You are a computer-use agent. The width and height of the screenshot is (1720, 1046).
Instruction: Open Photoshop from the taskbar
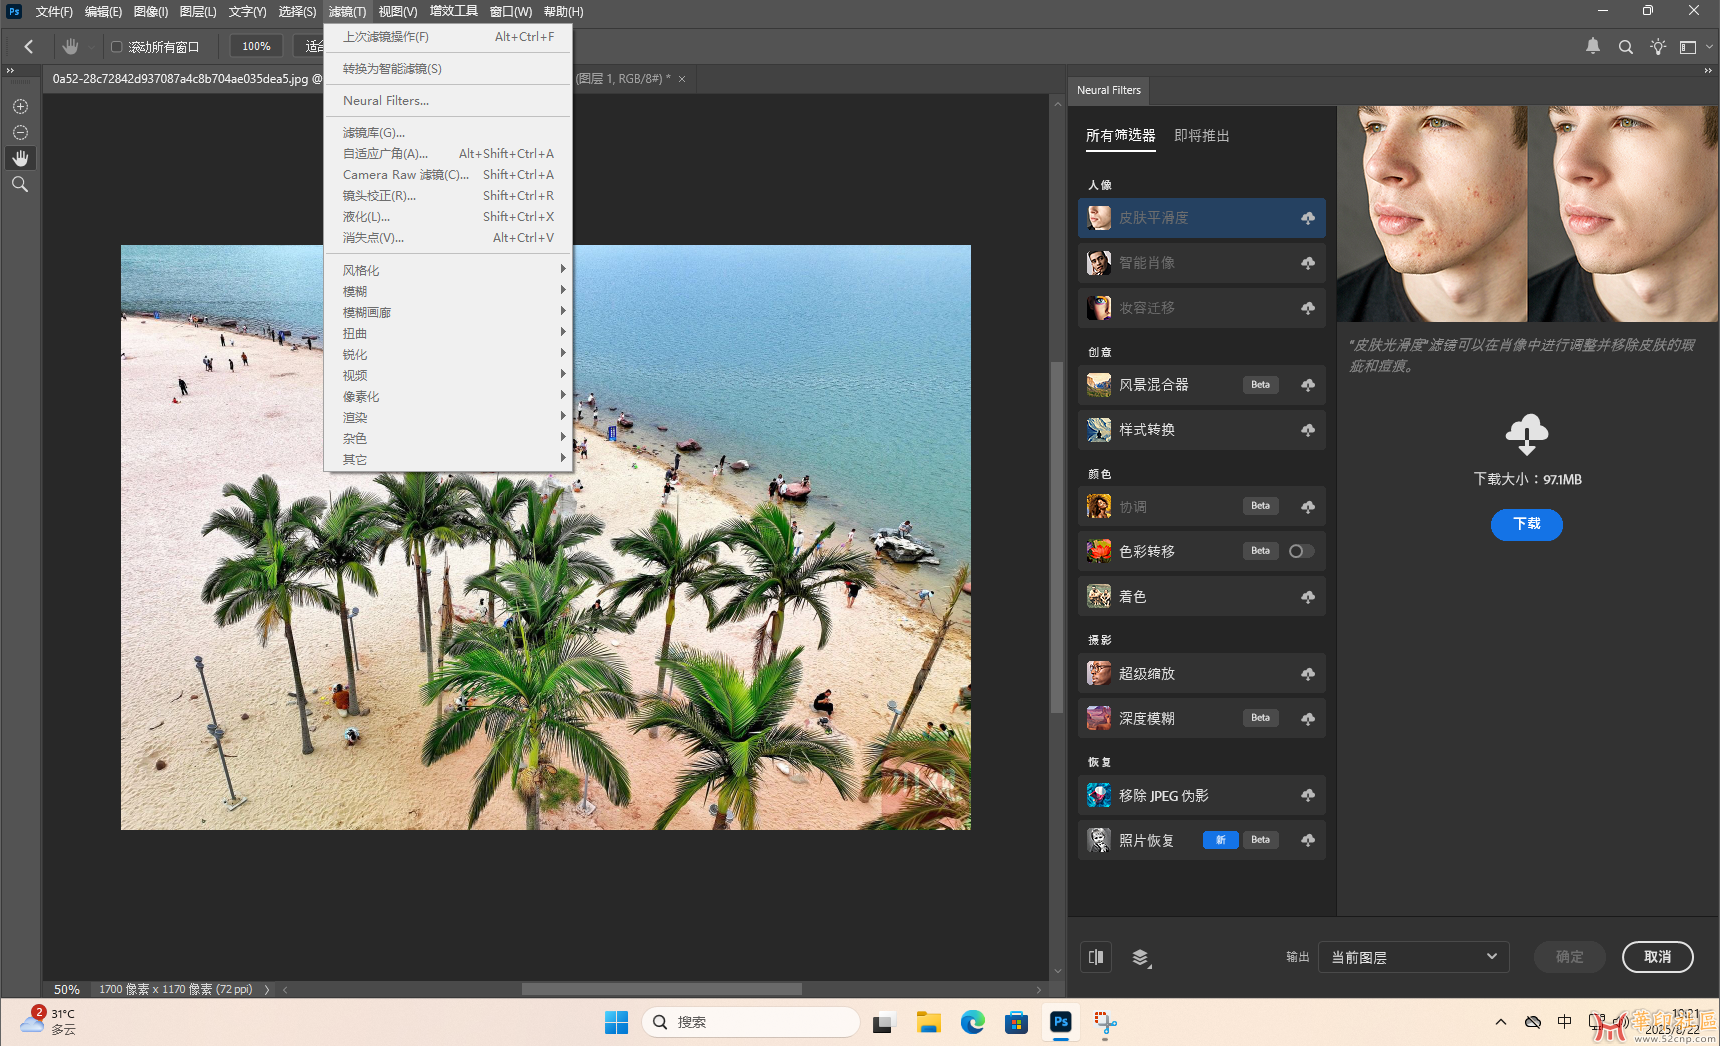pos(1061,1022)
